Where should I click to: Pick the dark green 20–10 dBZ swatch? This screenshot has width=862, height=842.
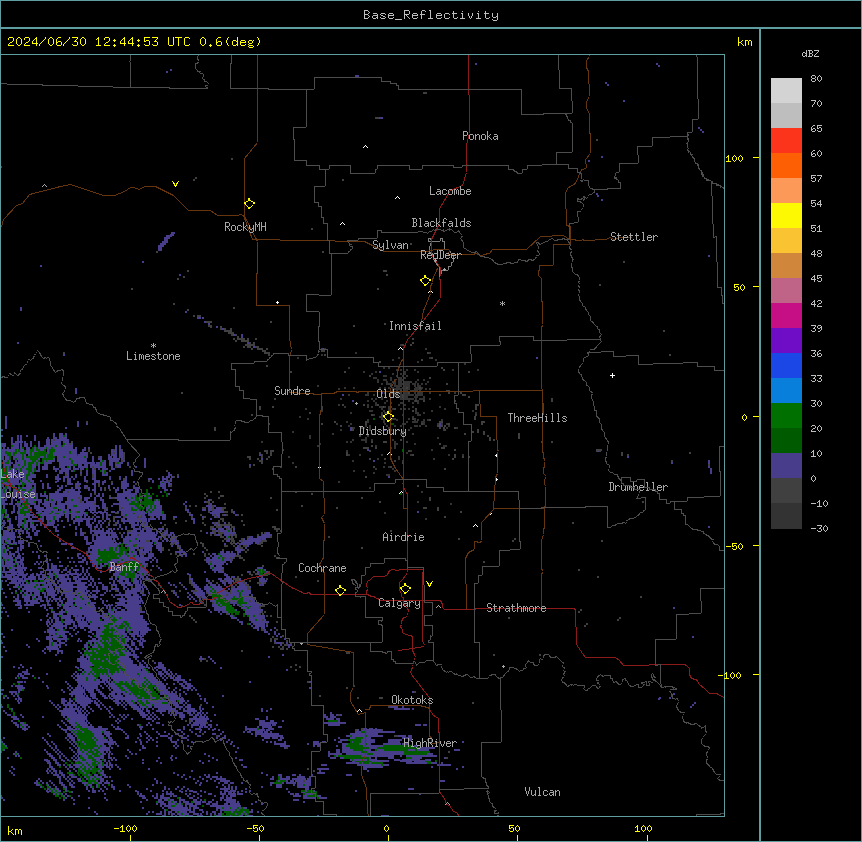point(786,441)
